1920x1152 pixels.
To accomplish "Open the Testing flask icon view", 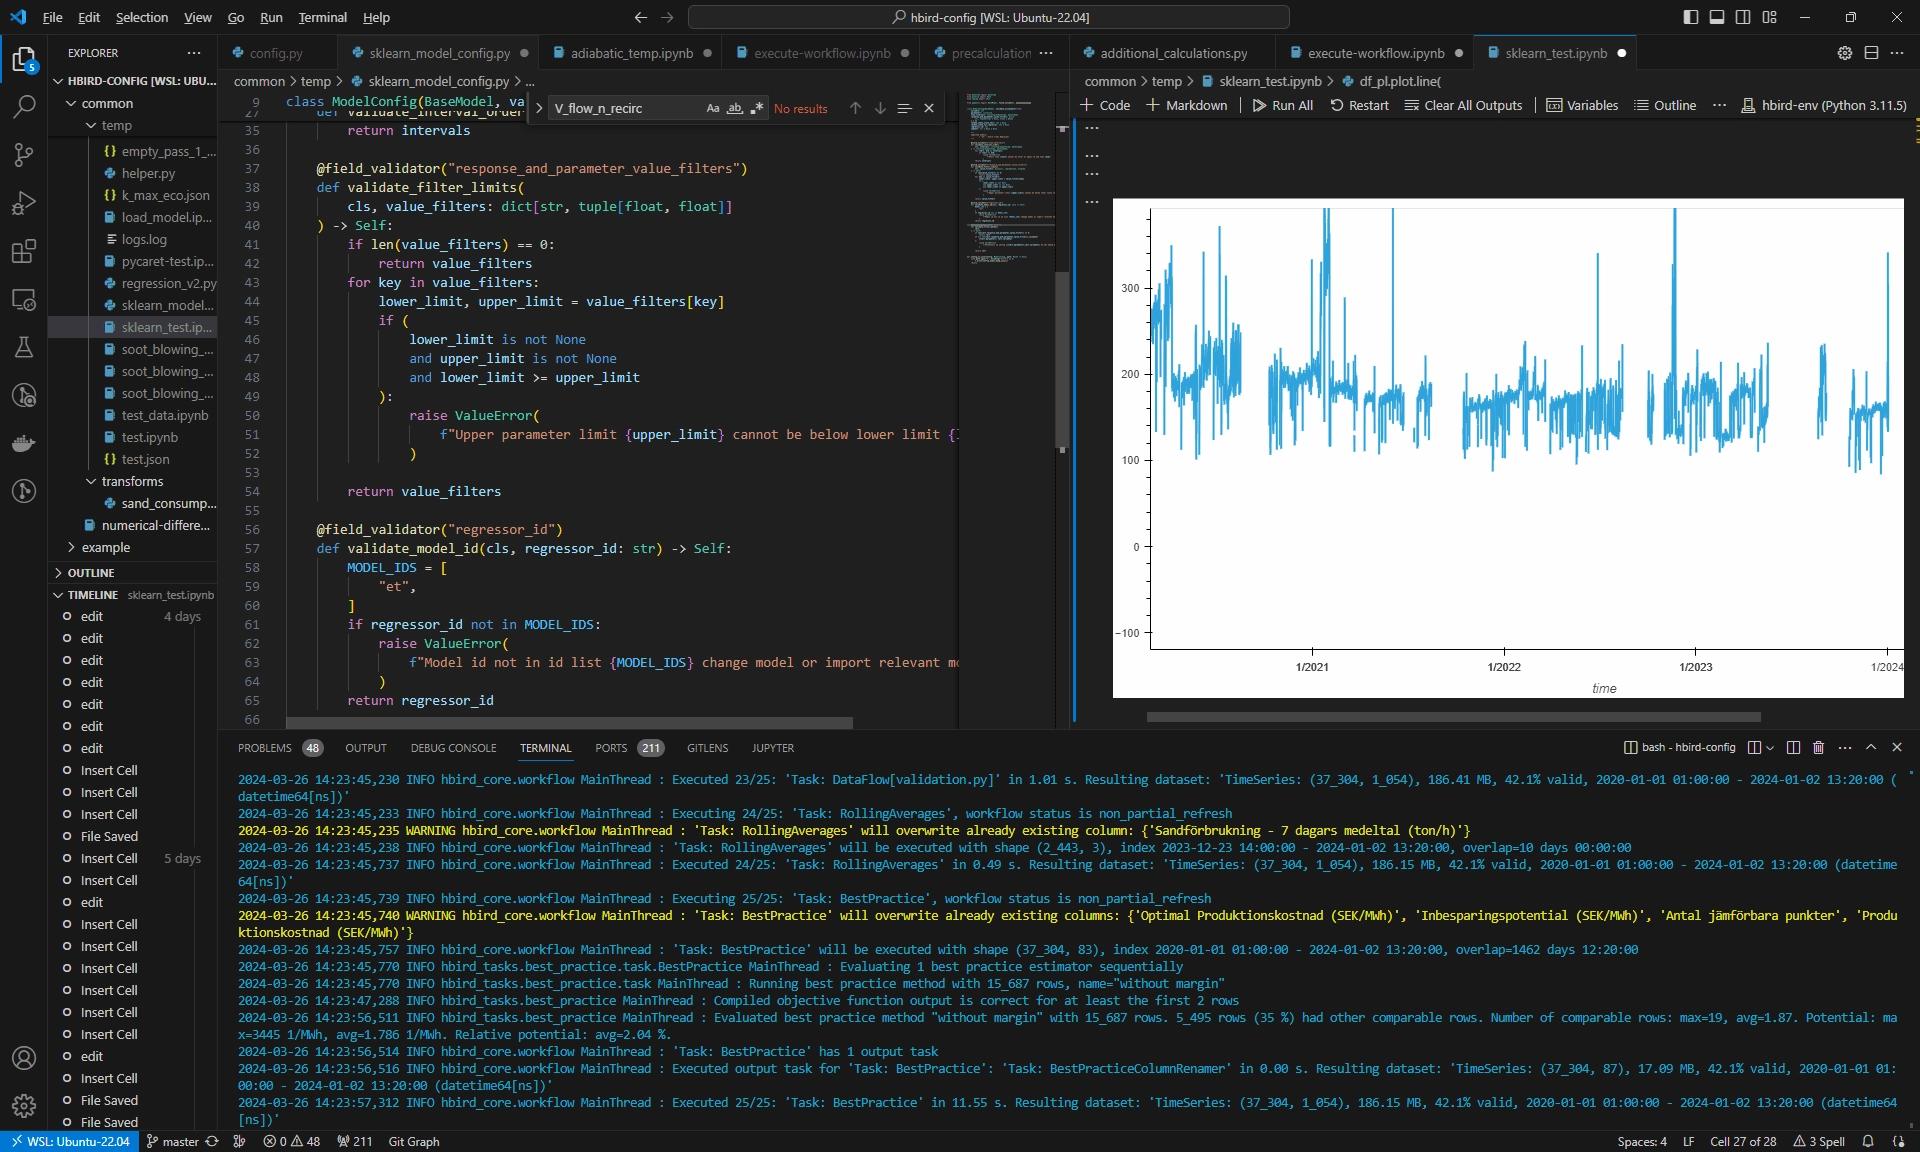I will (24, 347).
